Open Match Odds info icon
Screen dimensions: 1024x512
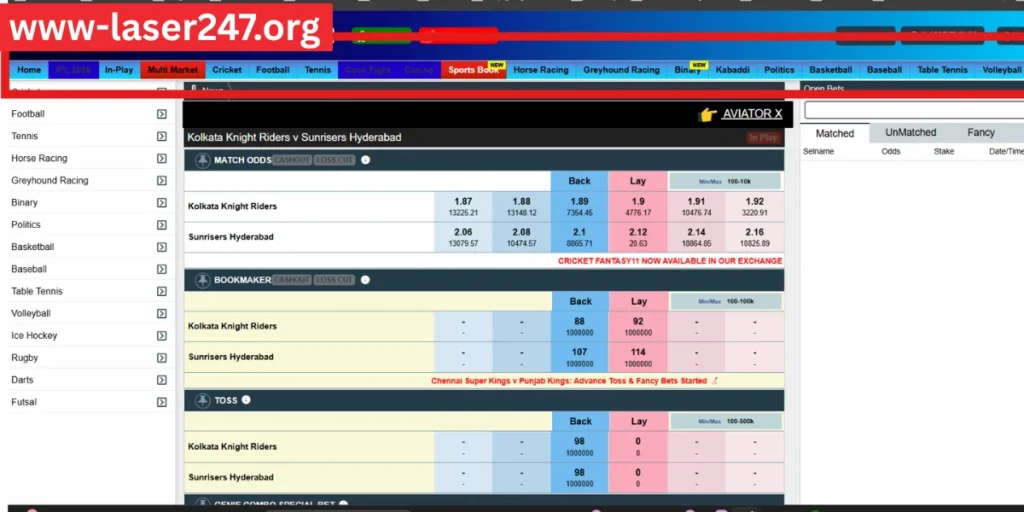pos(366,160)
